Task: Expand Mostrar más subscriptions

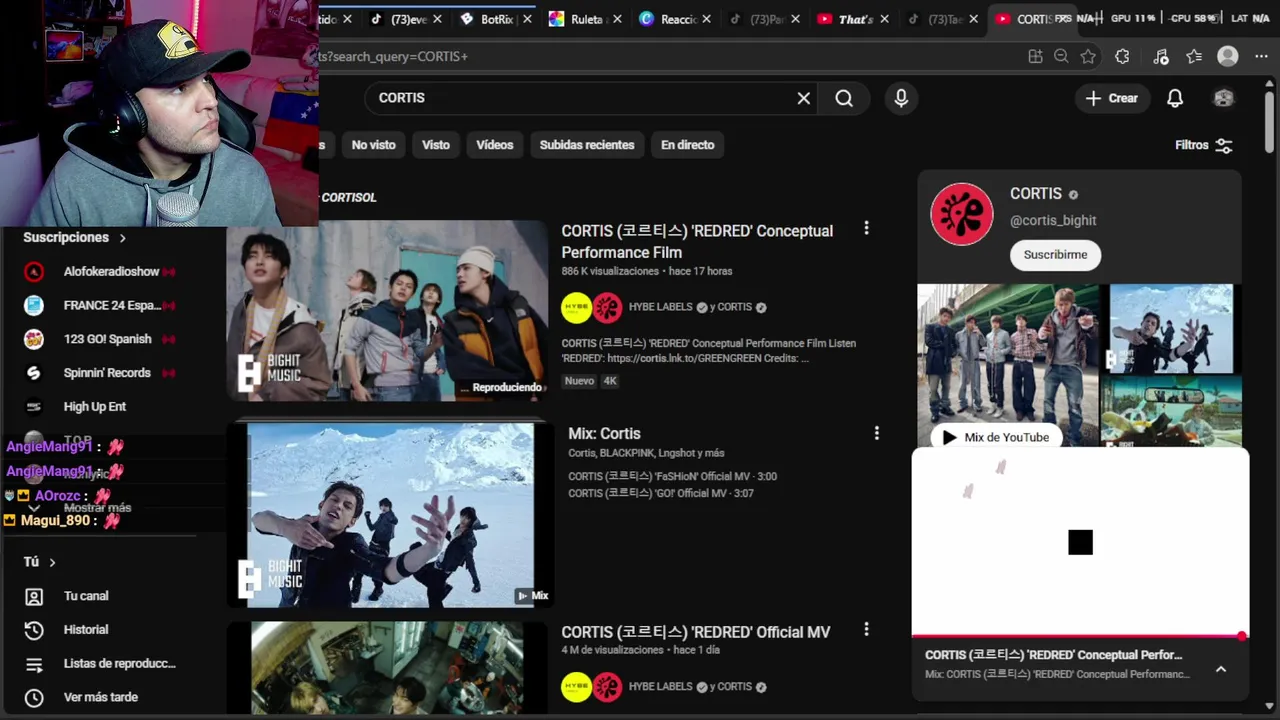Action: (x=97, y=508)
